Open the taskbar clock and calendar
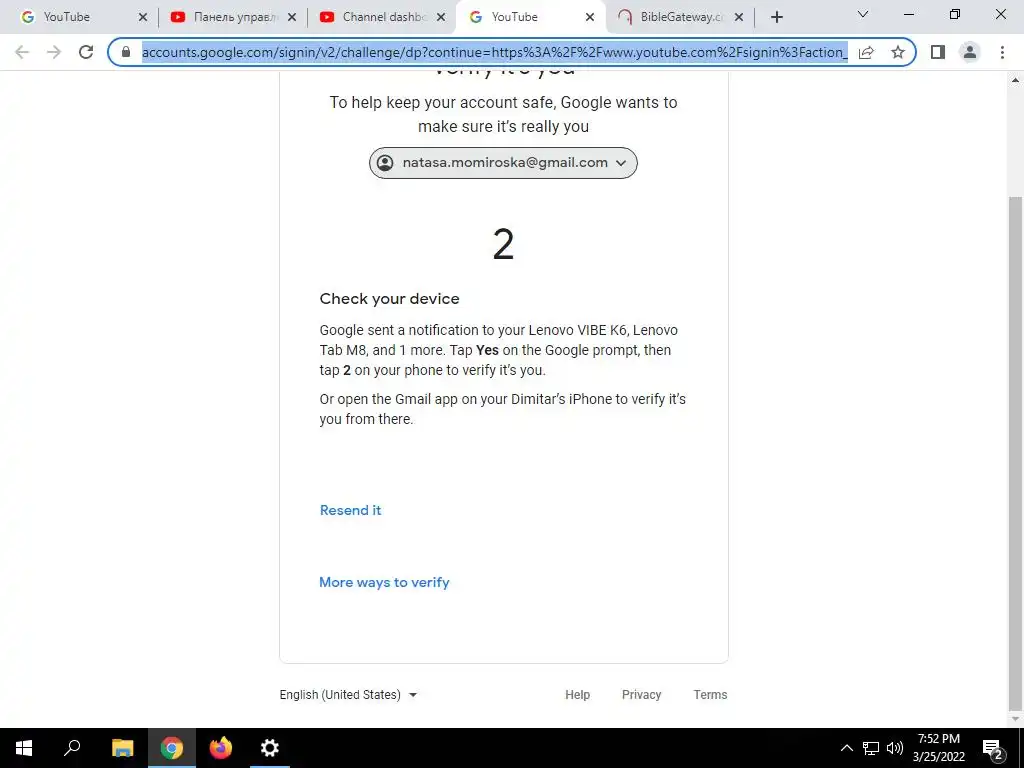 [938, 748]
